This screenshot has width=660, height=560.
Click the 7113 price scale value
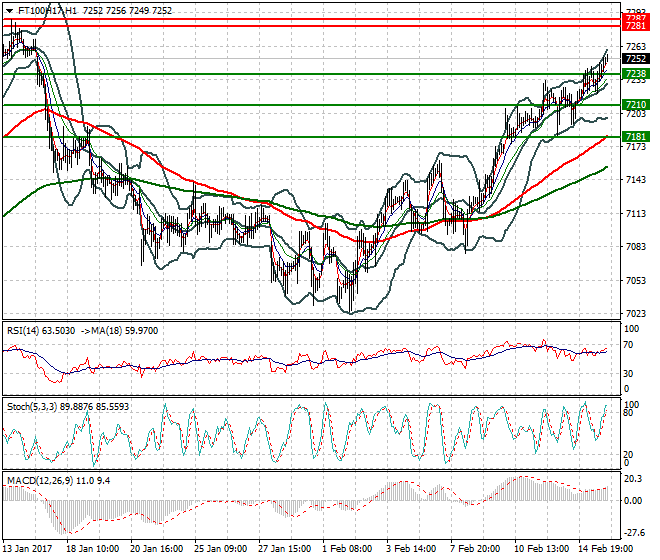click(x=636, y=213)
